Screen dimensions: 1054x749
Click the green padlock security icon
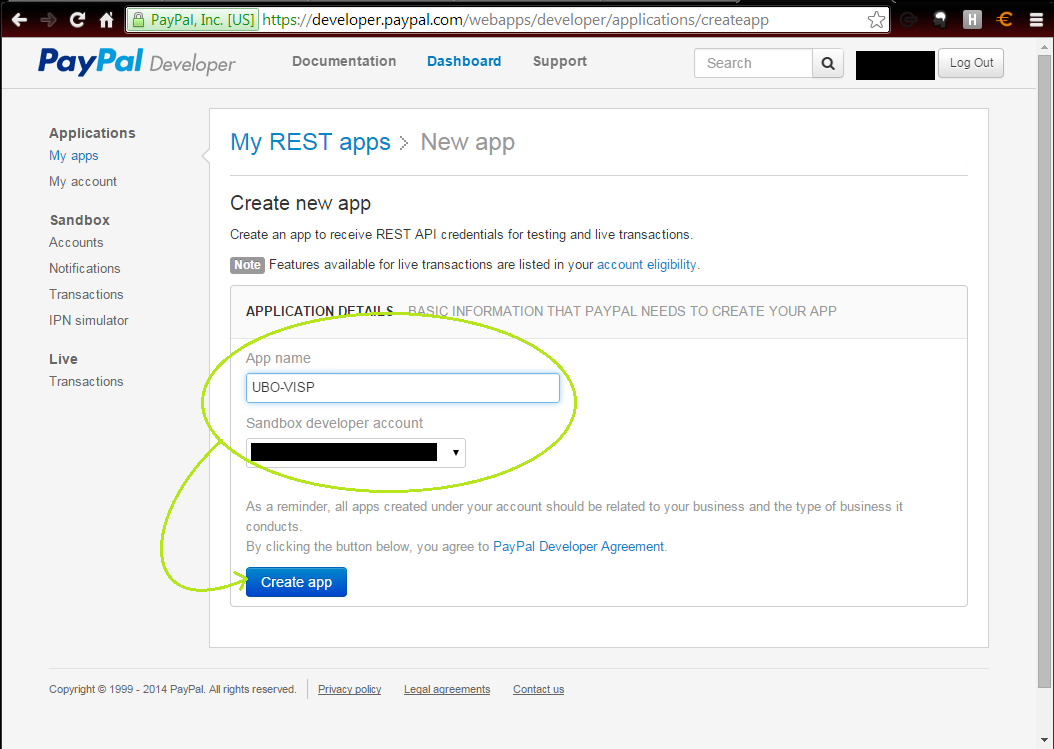(138, 20)
